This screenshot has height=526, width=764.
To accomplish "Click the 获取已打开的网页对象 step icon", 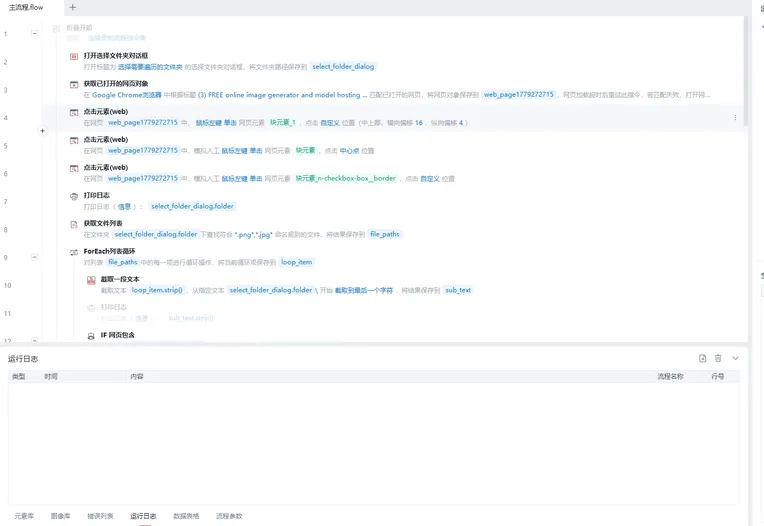I will pyautogui.click(x=74, y=84).
